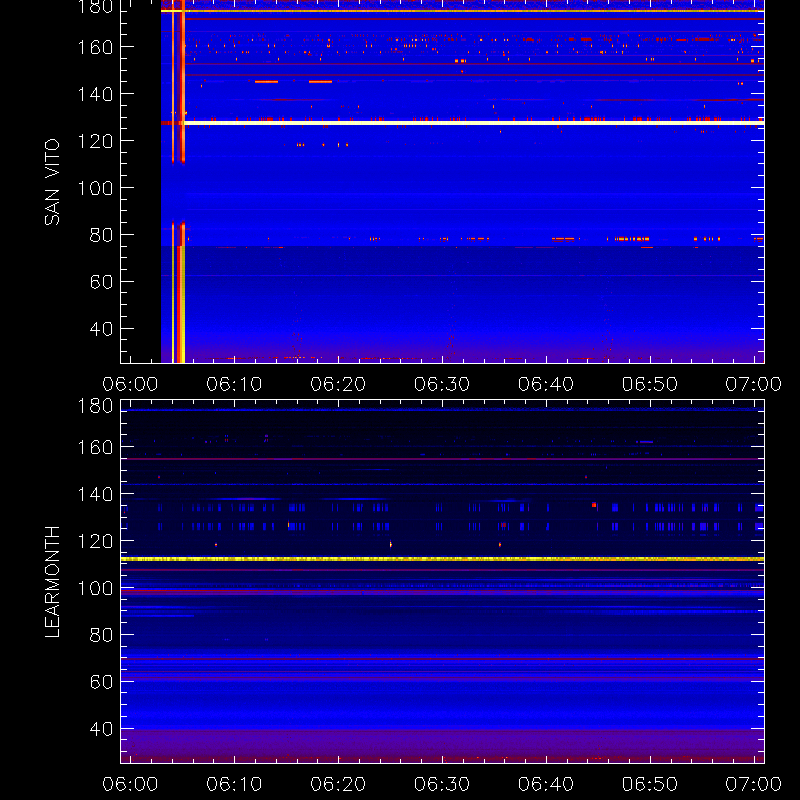The height and width of the screenshot is (800, 800).
Task: Click the 06:40 time label under LEARMONTH plot
Action: tap(546, 784)
